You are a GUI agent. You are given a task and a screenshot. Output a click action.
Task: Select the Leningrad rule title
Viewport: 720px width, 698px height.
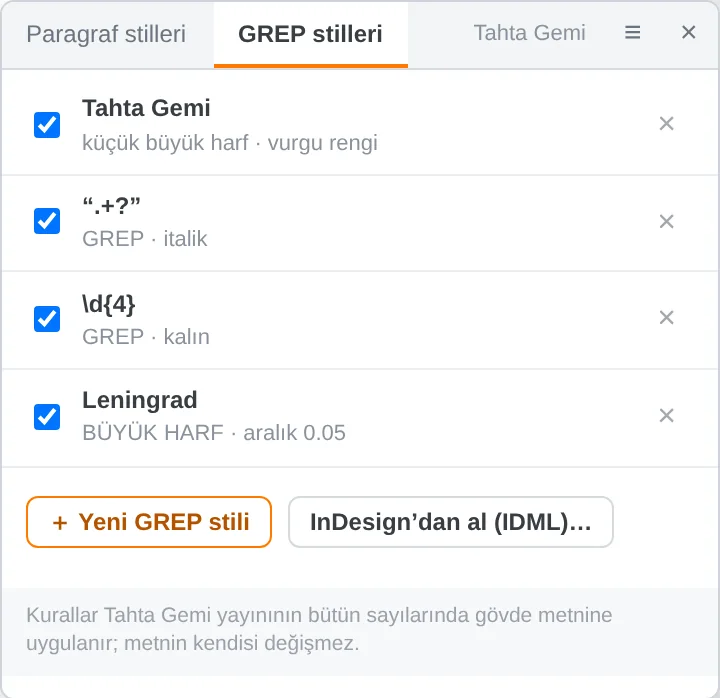tap(140, 400)
